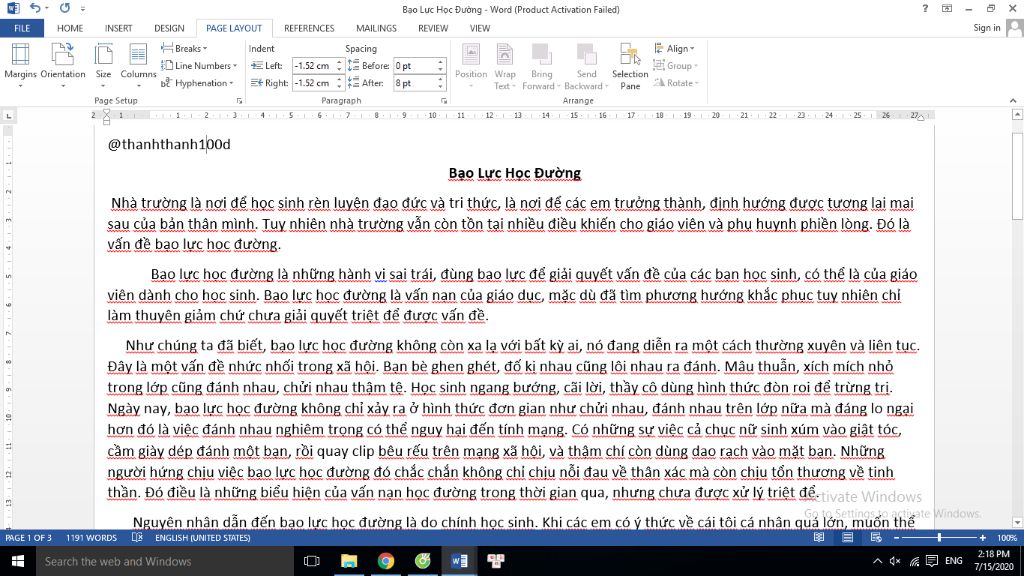Image resolution: width=1024 pixels, height=576 pixels.
Task: Open the FILE tab
Action: point(22,28)
